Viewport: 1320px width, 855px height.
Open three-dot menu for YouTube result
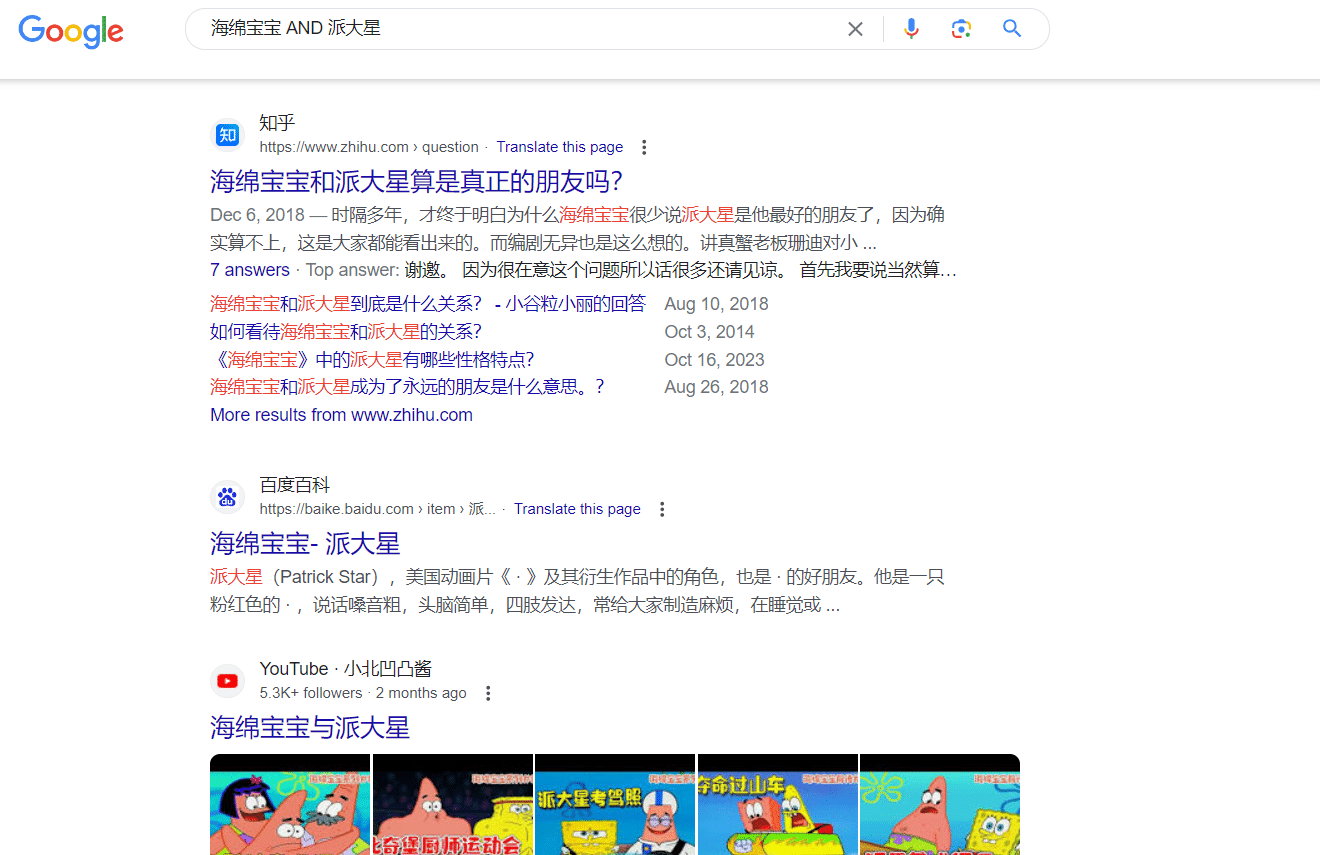(x=488, y=693)
